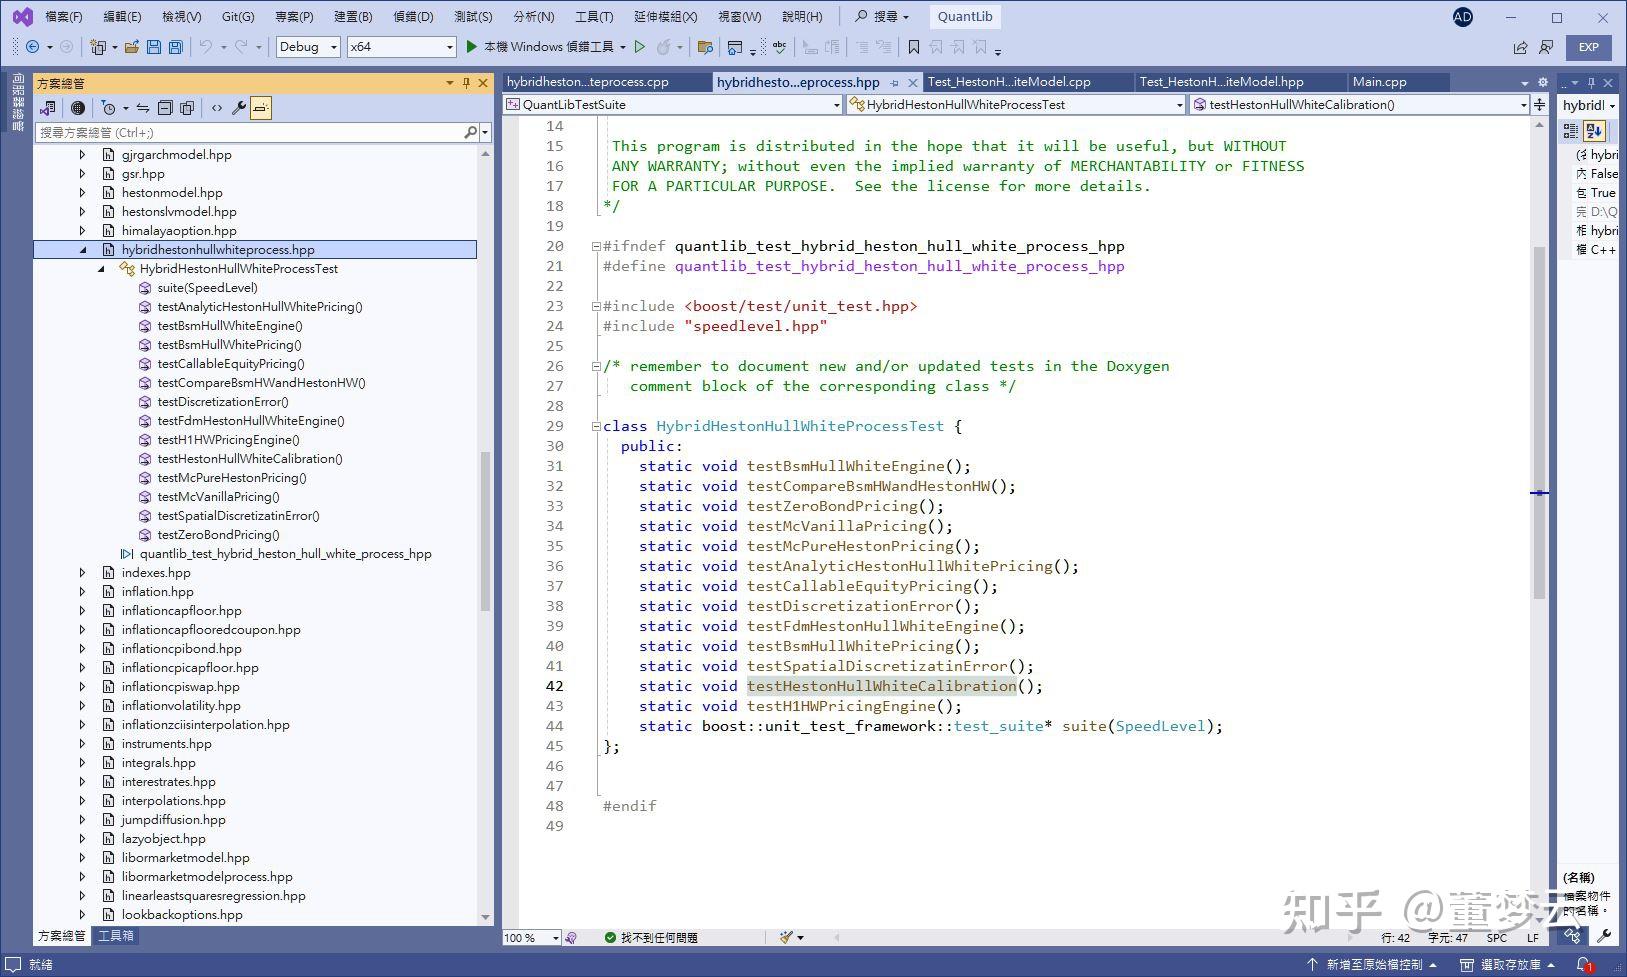Click the Save All icon
Image resolution: width=1627 pixels, height=977 pixels.
(x=175, y=47)
